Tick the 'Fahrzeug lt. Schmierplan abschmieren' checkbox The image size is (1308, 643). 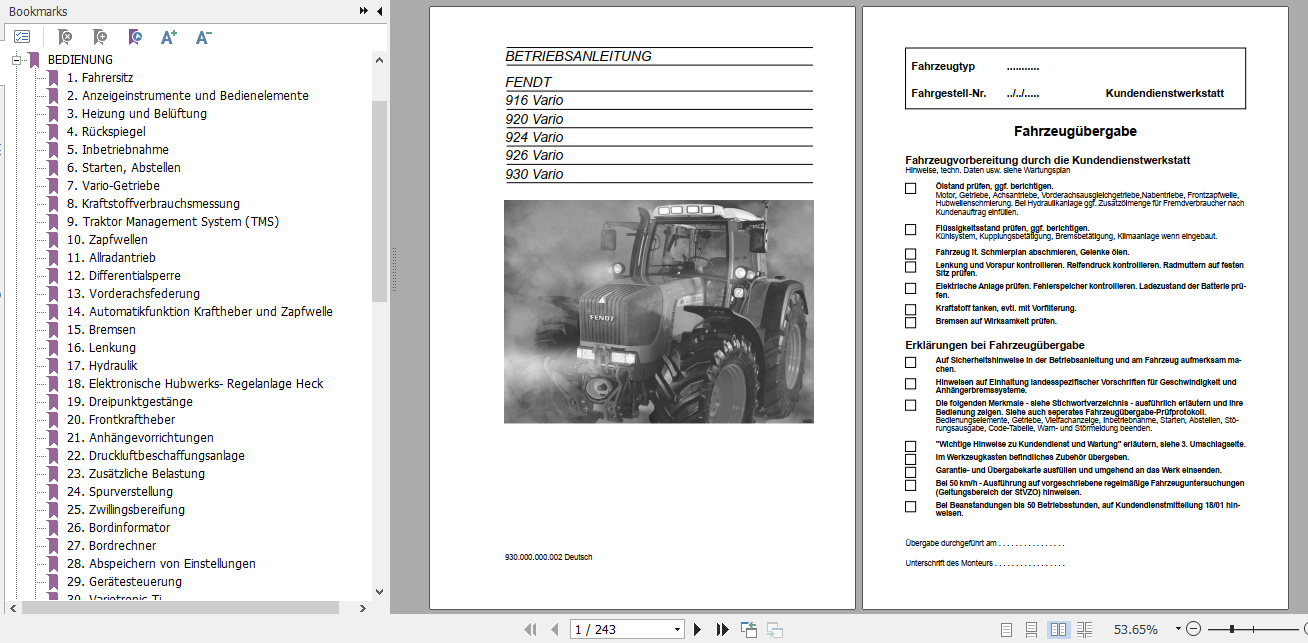tap(910, 254)
